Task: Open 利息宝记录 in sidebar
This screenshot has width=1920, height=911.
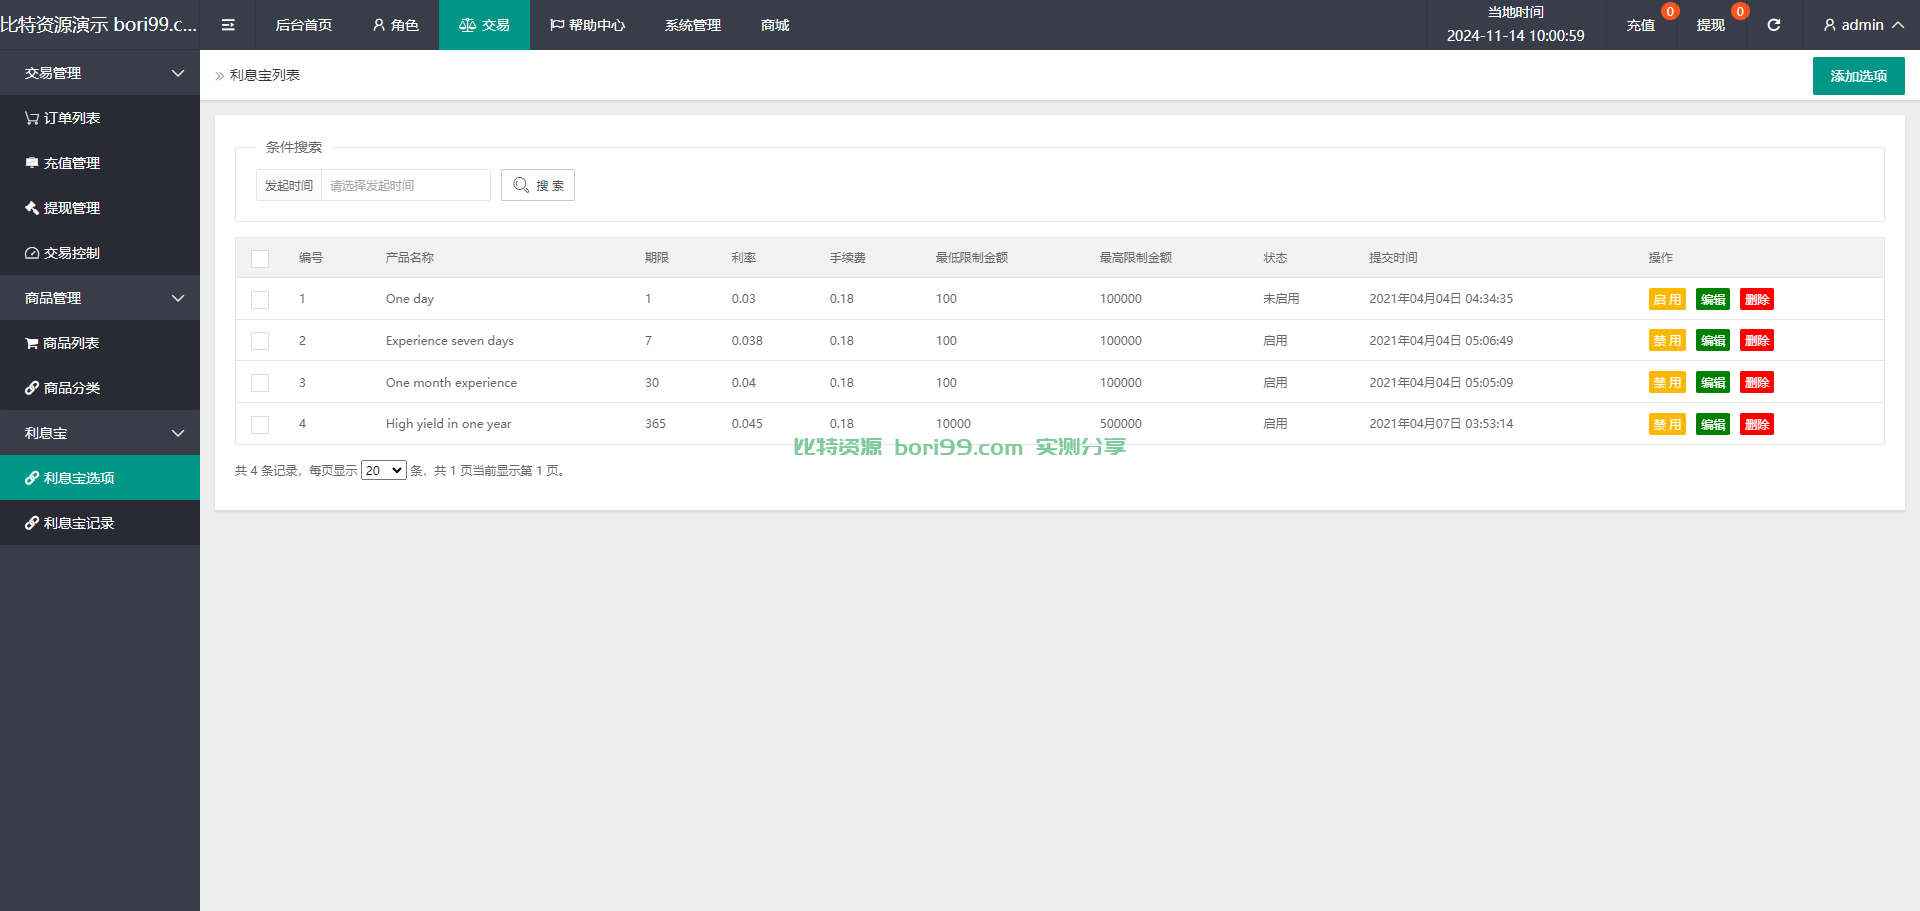Action: click(100, 523)
